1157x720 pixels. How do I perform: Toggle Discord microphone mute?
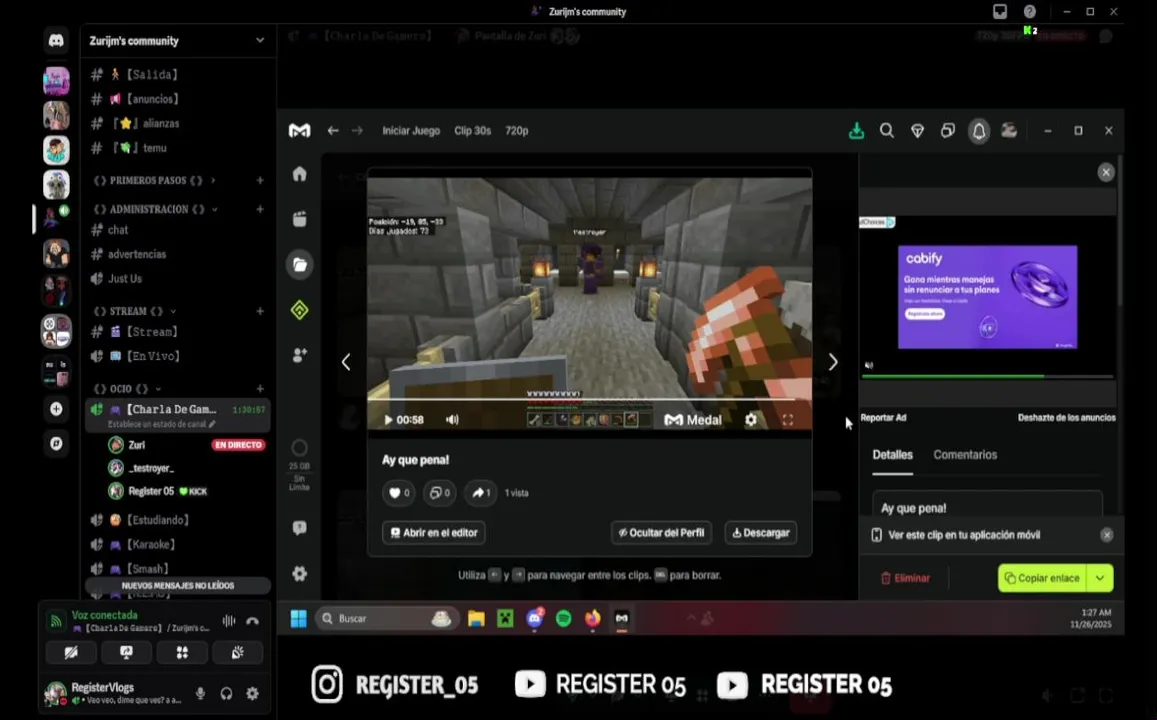[x=200, y=693]
